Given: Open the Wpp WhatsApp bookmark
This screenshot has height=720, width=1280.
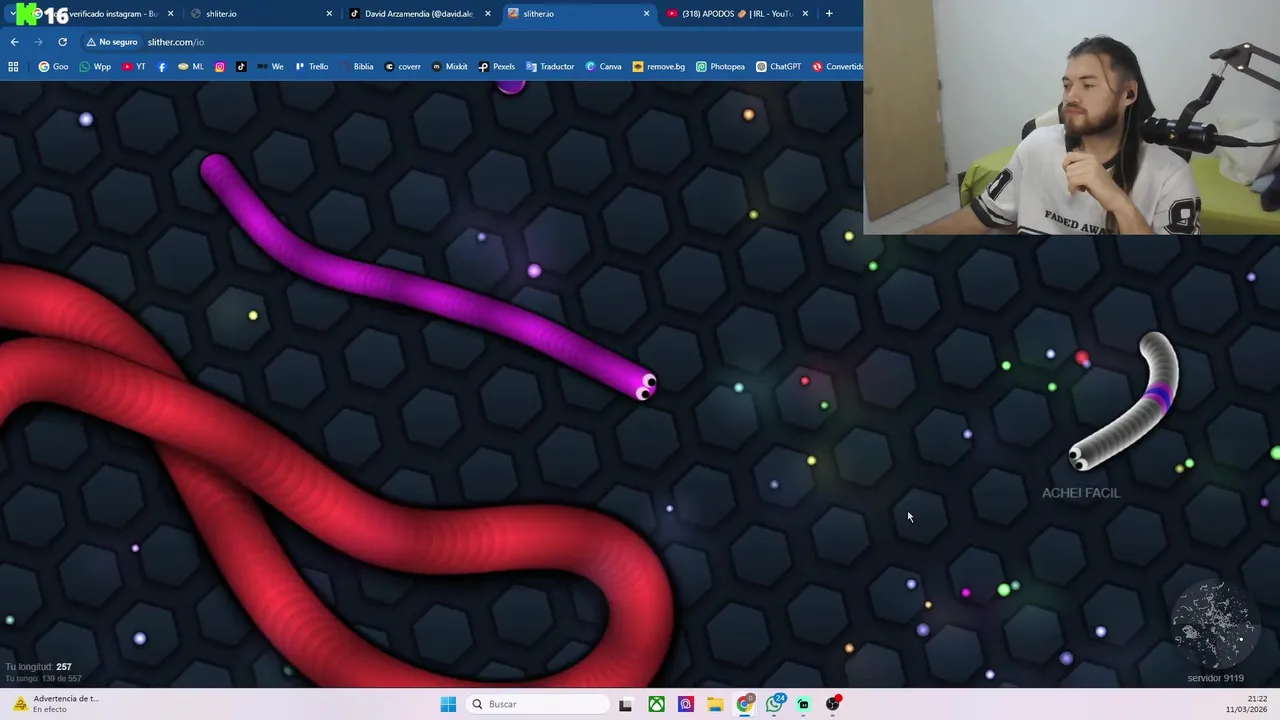Looking at the screenshot, I should pos(95,67).
